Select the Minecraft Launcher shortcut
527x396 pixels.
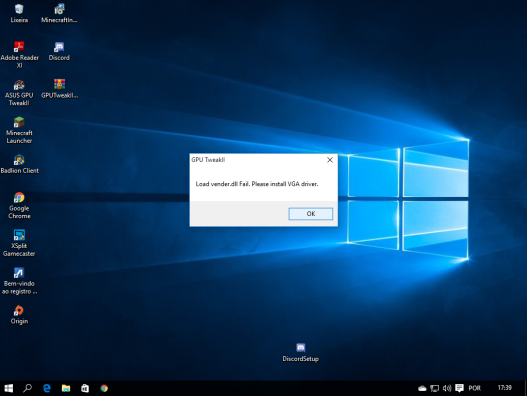(x=19, y=130)
